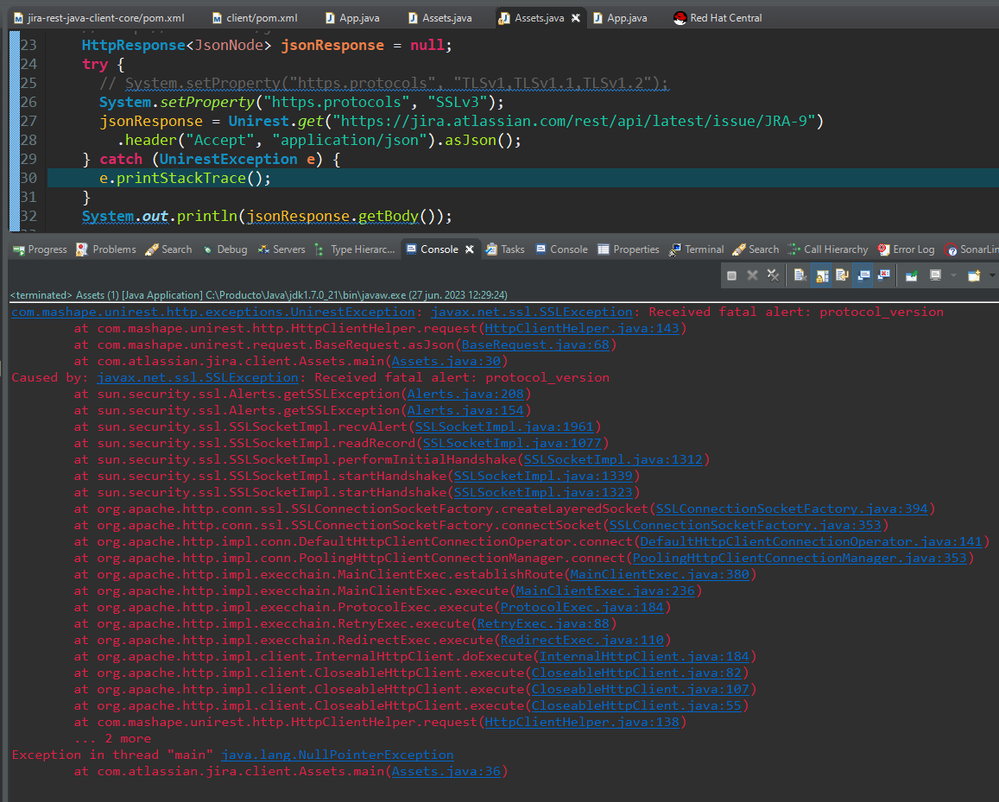Viewport: 999px width, 802px height.
Task: Jump to Assets.java:36 from the stack trace
Action: coord(446,771)
